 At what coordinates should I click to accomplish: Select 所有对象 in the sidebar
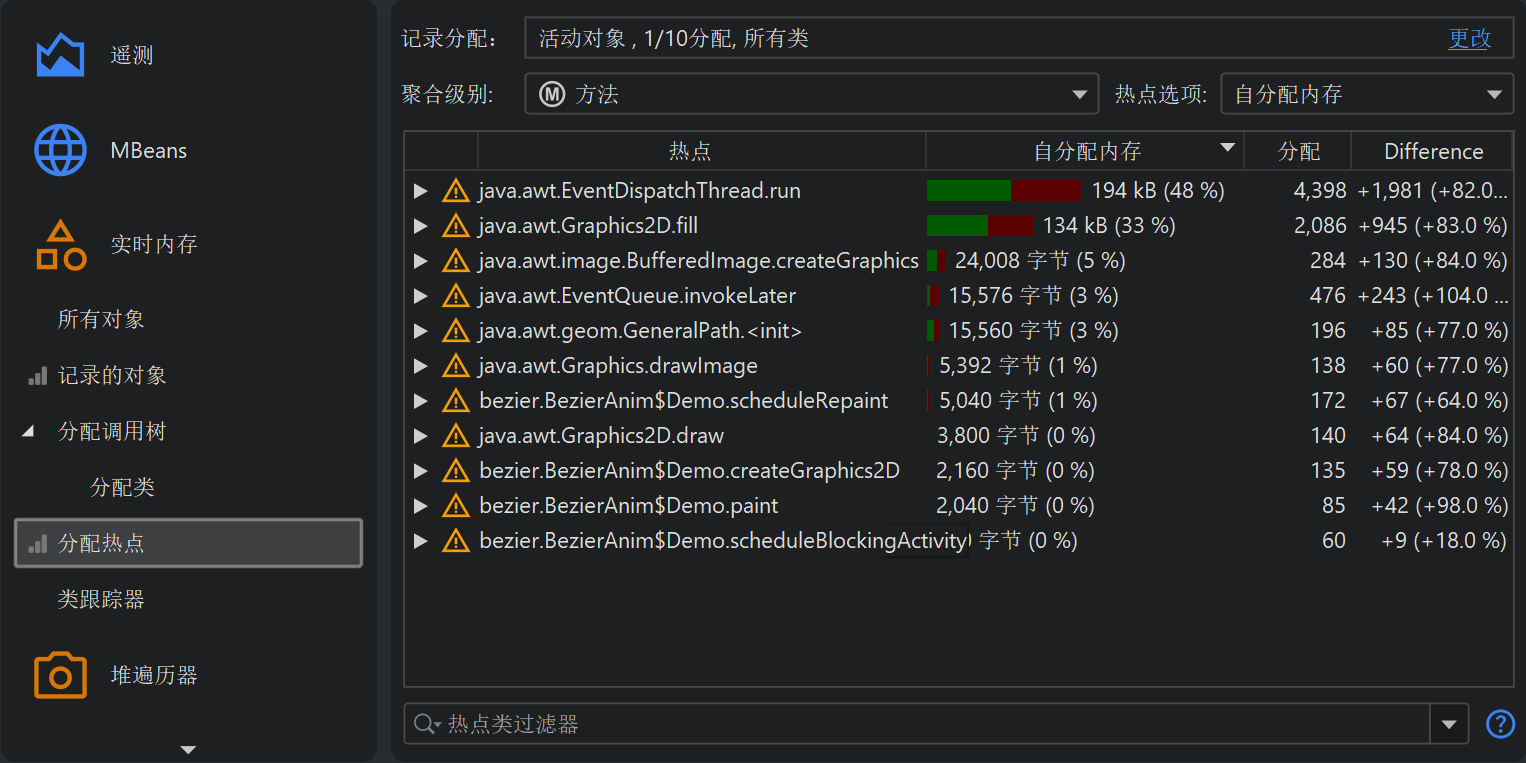coord(101,320)
